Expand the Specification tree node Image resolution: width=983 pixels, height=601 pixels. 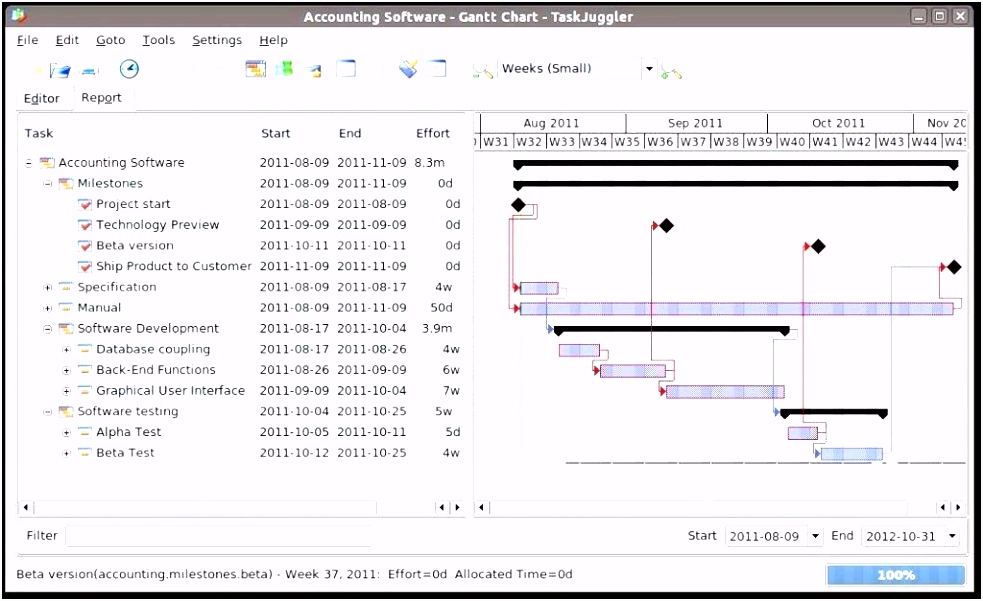(x=48, y=288)
